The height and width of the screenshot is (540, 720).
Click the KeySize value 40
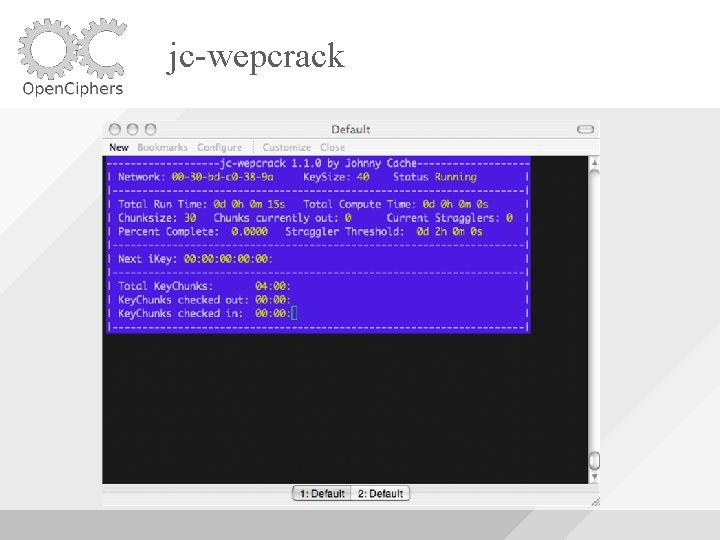tap(363, 177)
